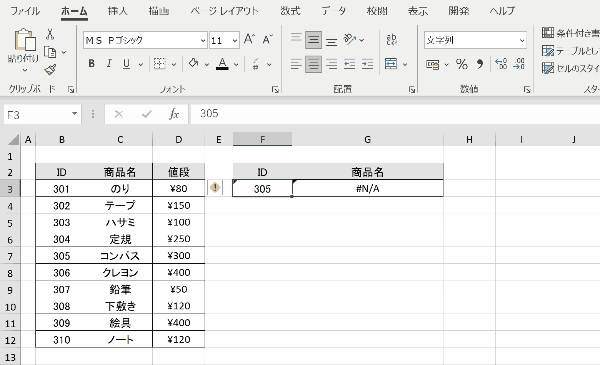
Task: Select cell containing コンパス
Action: pyautogui.click(x=120, y=256)
